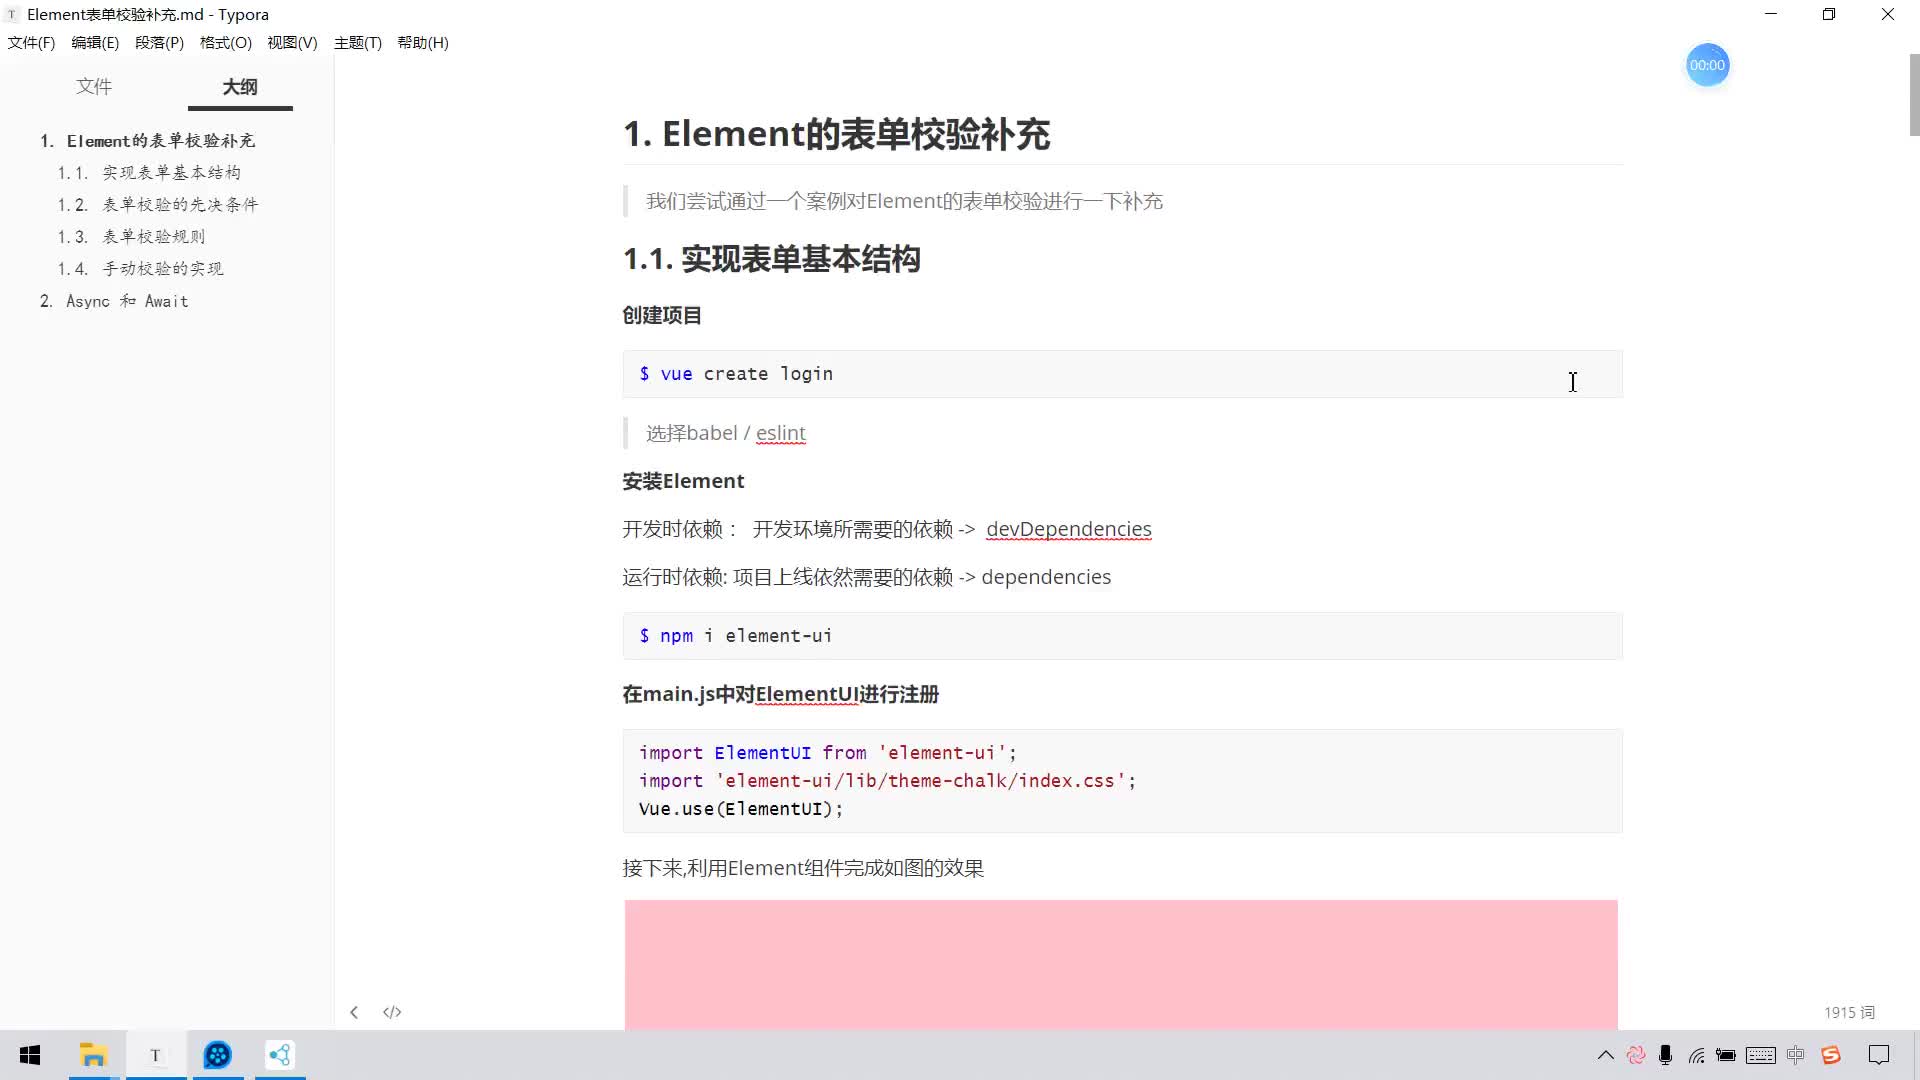Viewport: 1920px width, 1080px height.
Task: Click the paragraph 接下来,利用Element组件完成如图的效果
Action: [803, 868]
